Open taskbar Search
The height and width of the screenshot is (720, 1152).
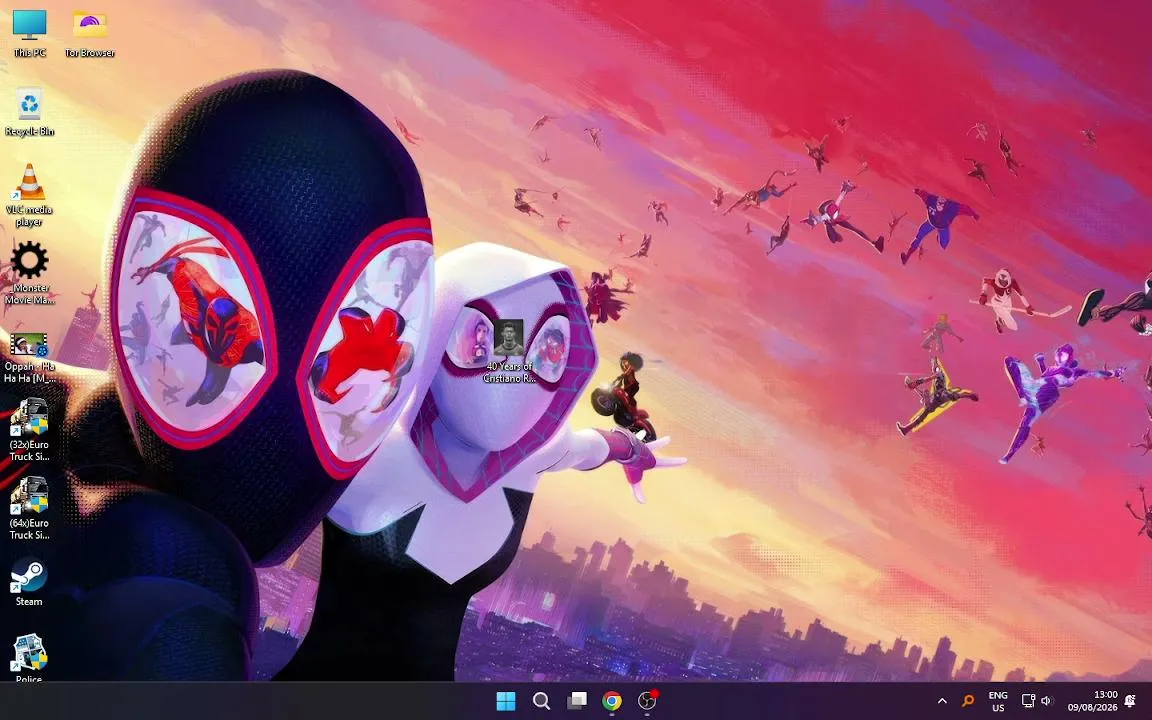(541, 701)
